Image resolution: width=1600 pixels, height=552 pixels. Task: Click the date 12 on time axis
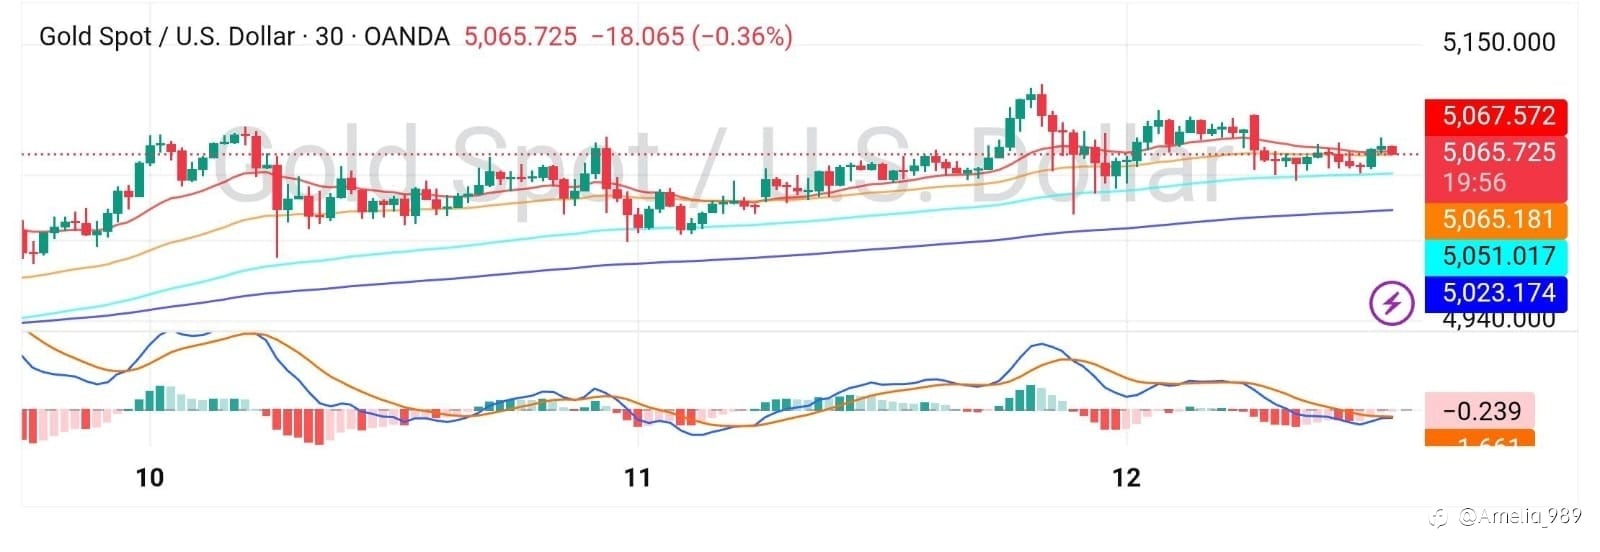(x=1126, y=478)
